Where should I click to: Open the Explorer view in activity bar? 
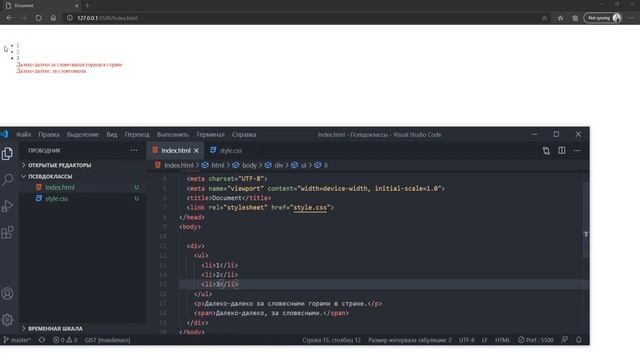point(7,153)
